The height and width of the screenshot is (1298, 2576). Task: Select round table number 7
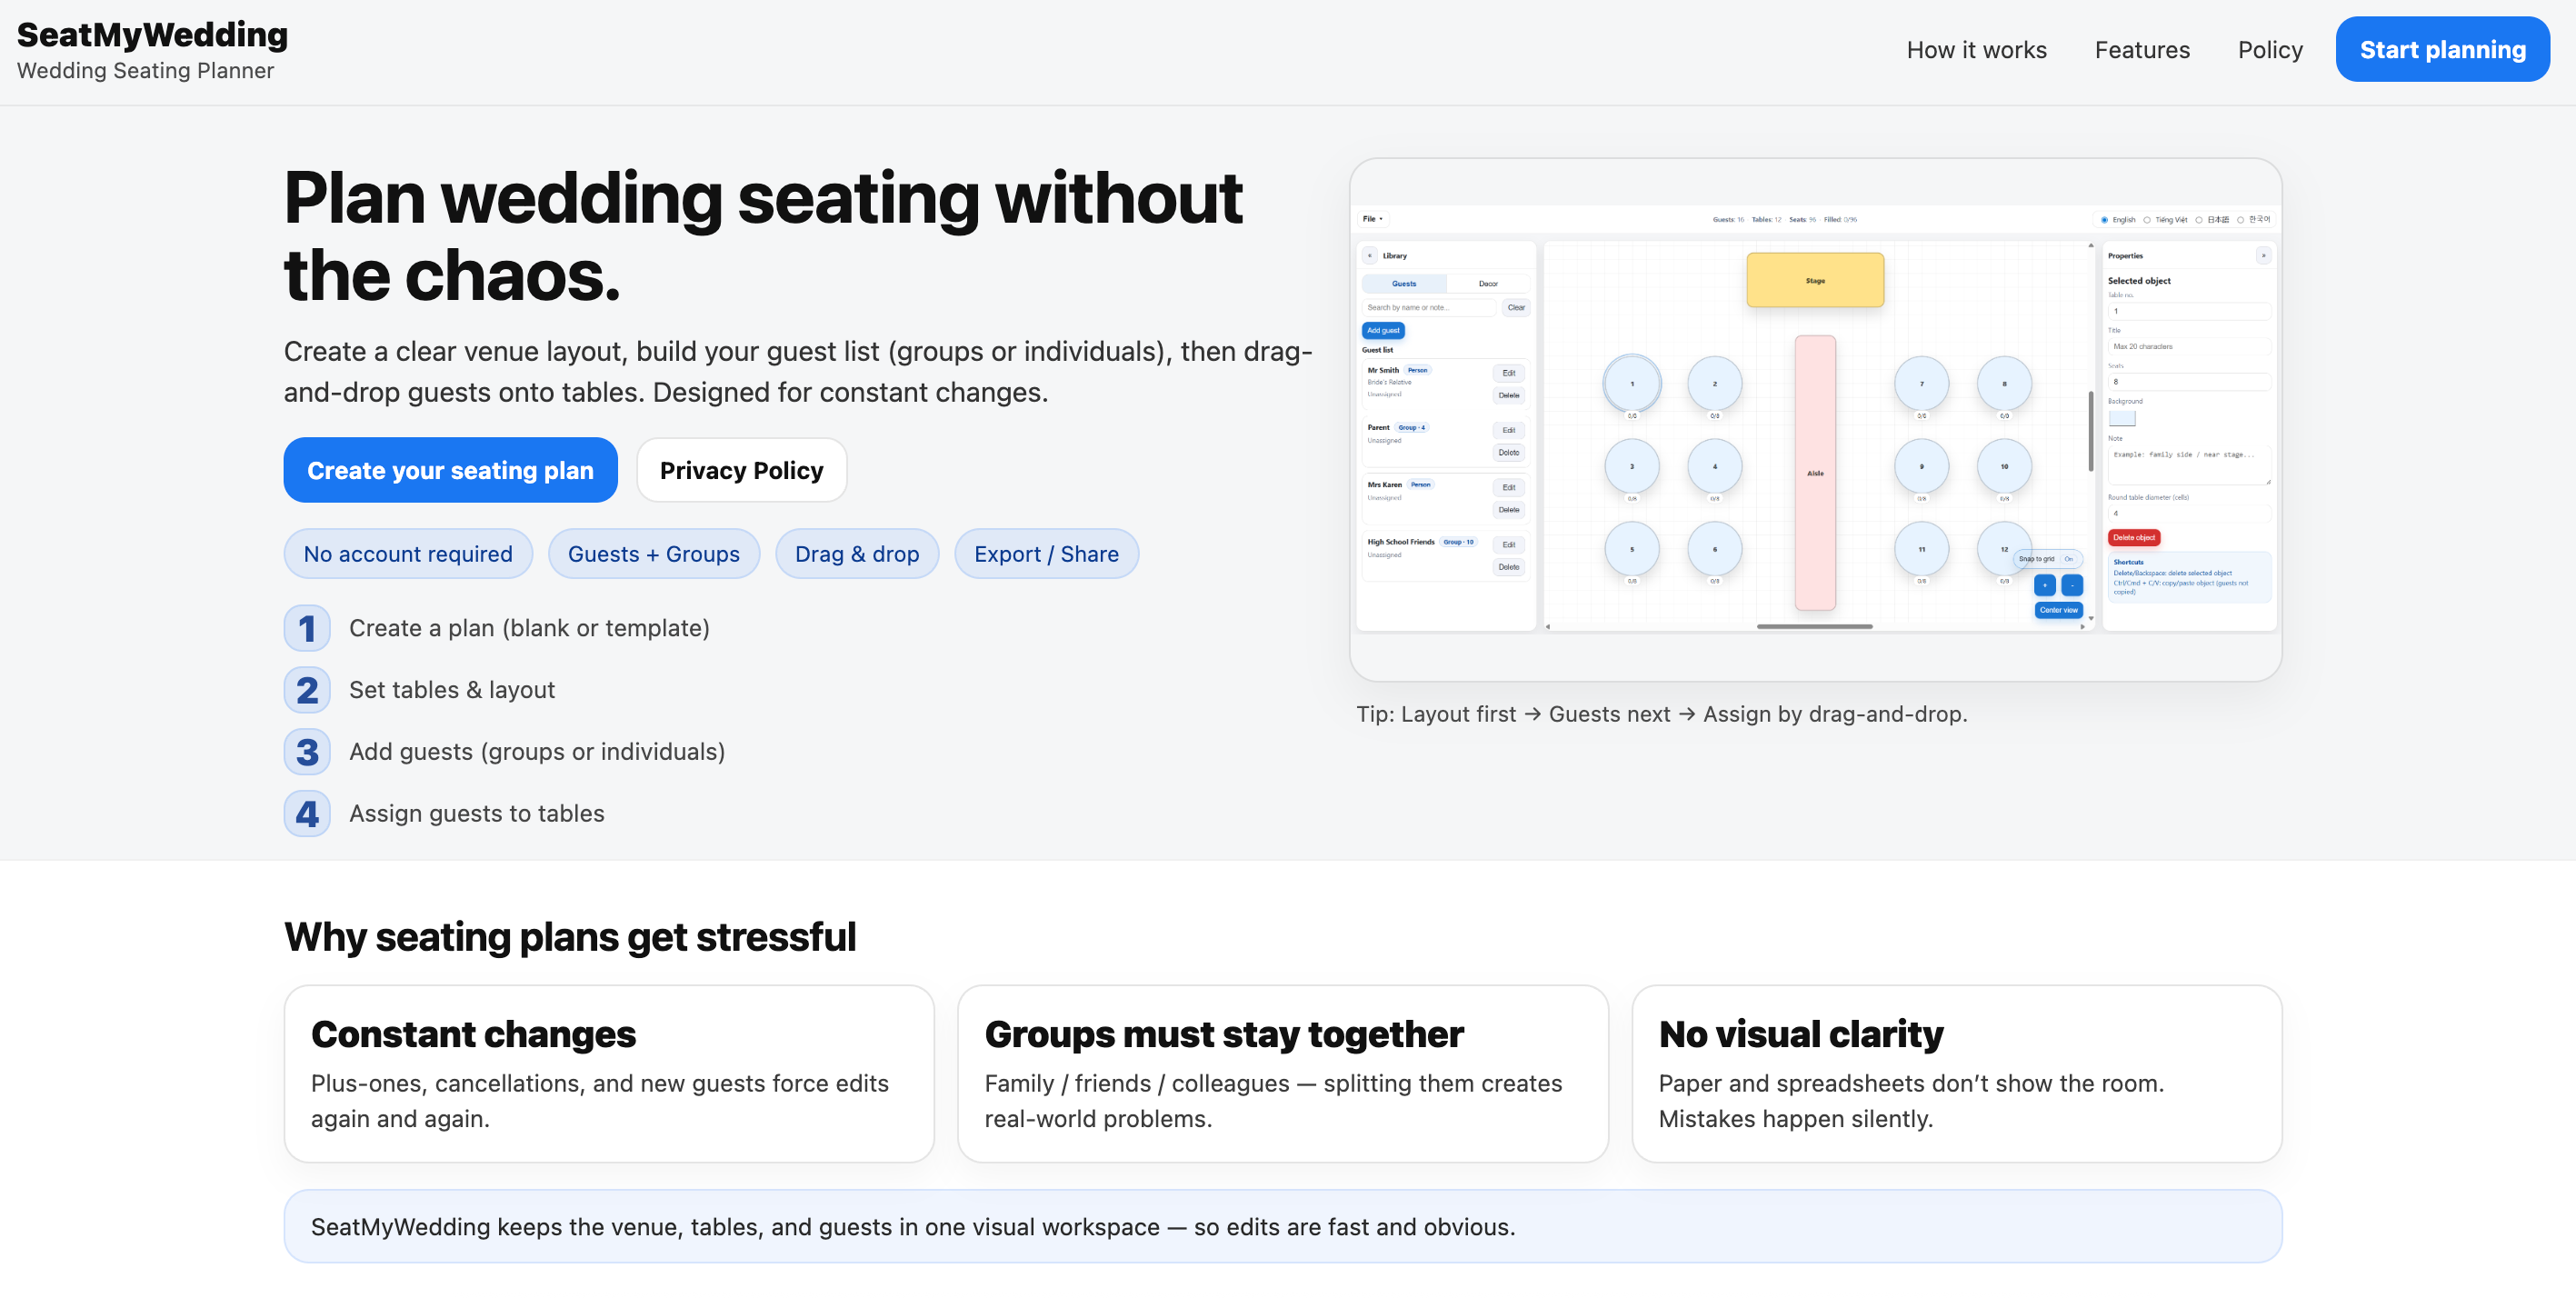pos(1921,383)
